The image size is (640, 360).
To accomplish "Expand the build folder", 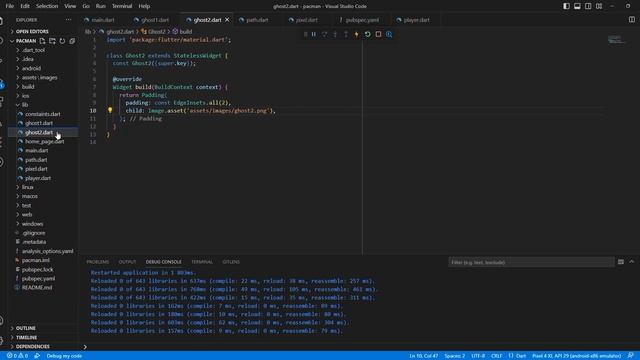I will [x=28, y=87].
